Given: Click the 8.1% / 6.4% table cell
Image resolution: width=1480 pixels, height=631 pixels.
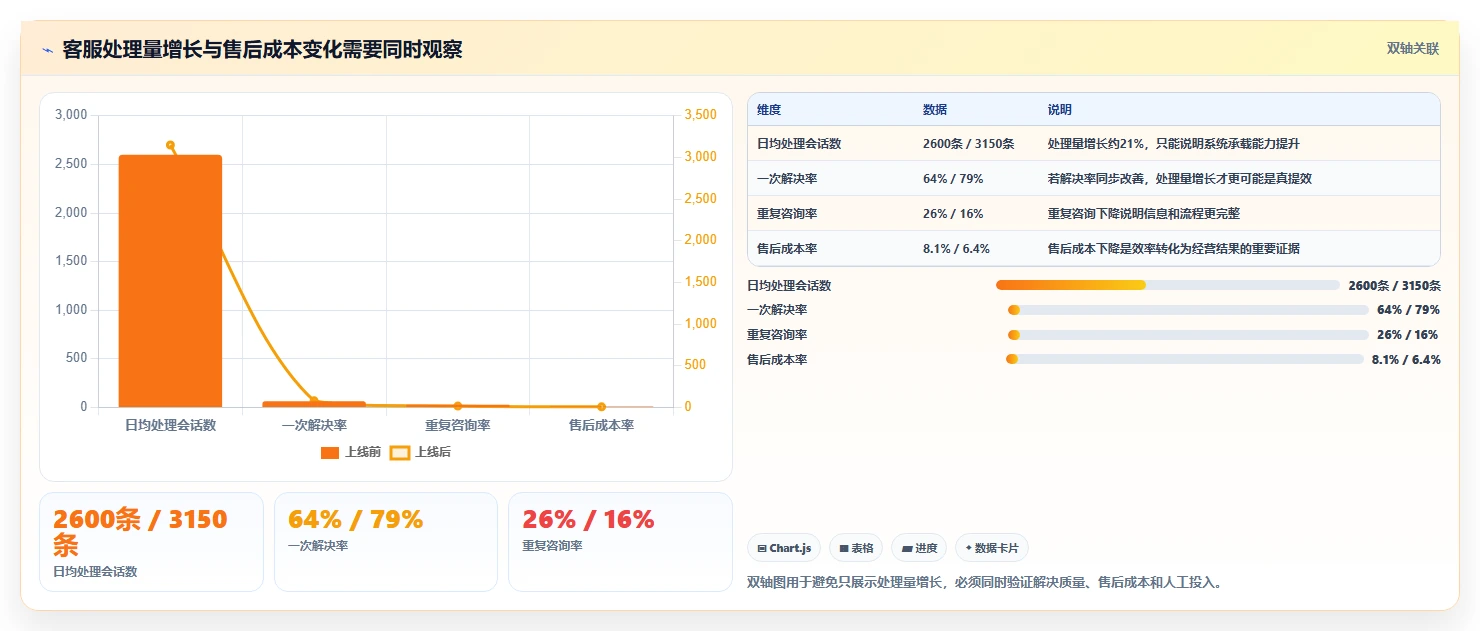Looking at the screenshot, I should click(x=956, y=249).
